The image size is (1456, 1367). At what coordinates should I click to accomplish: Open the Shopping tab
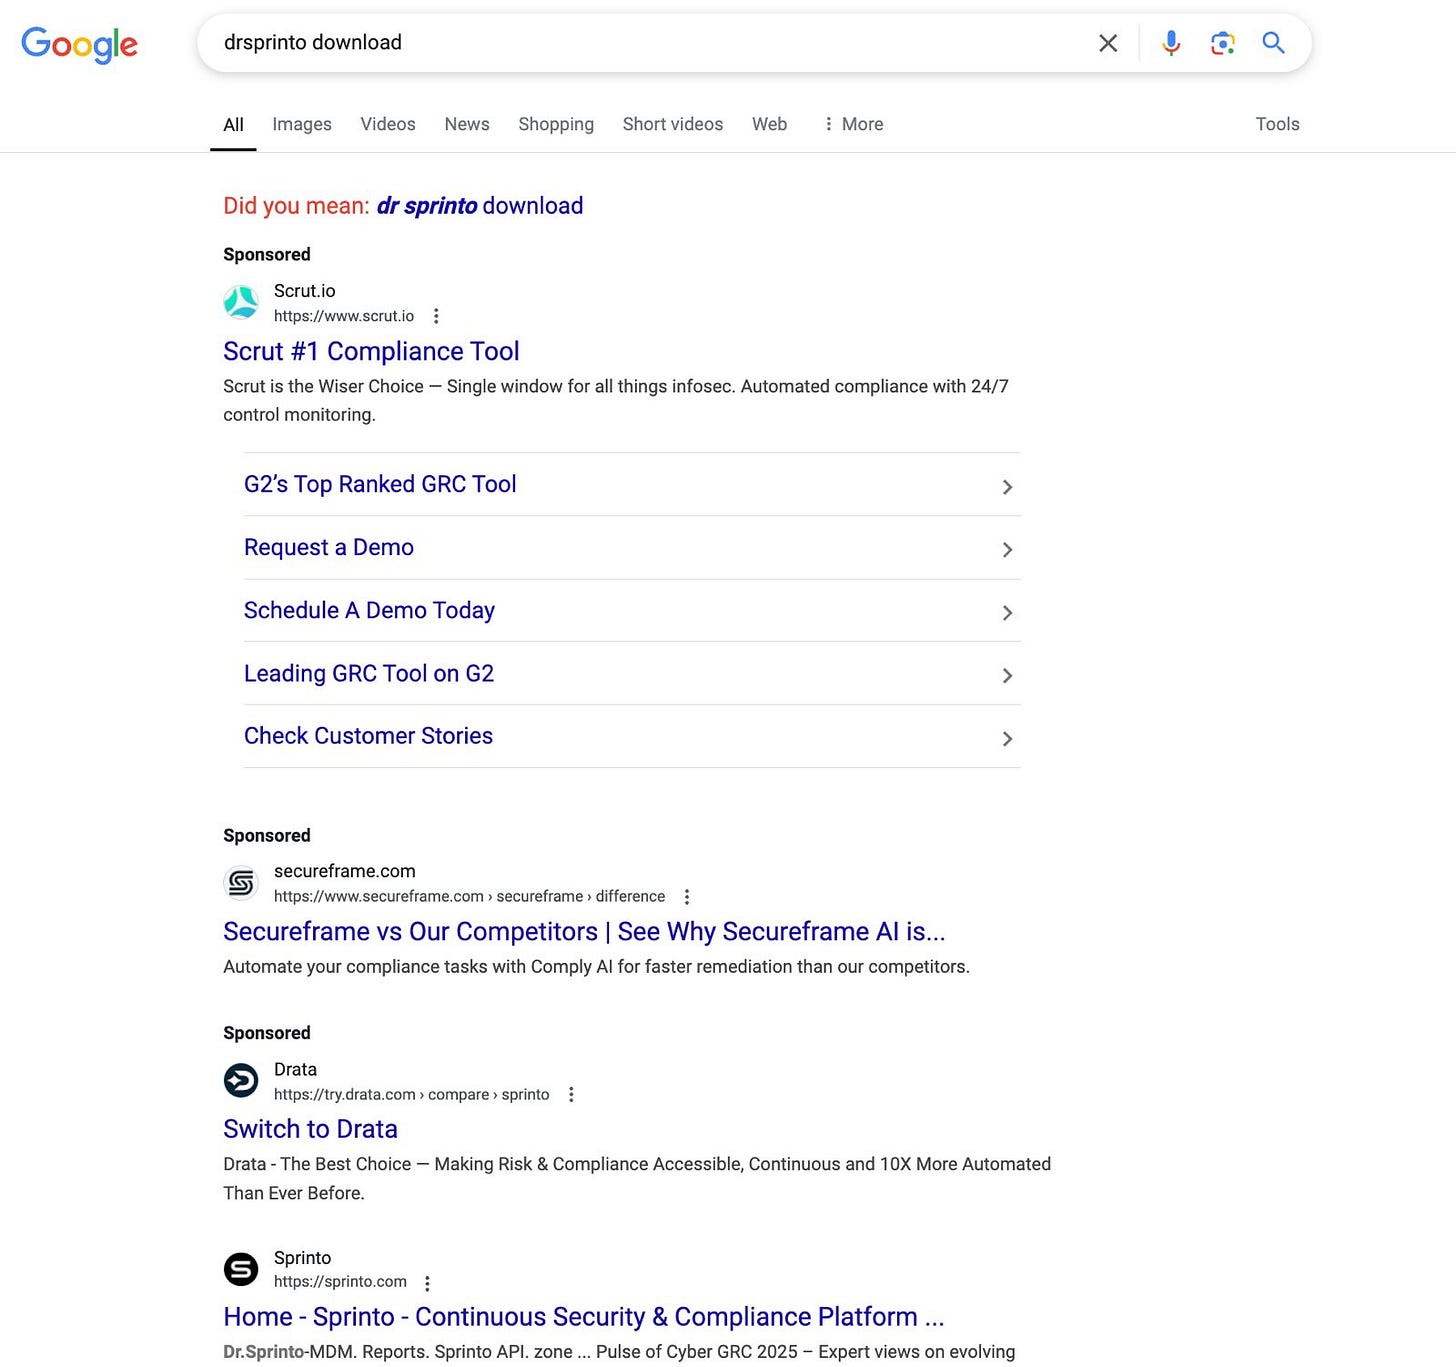pos(556,124)
